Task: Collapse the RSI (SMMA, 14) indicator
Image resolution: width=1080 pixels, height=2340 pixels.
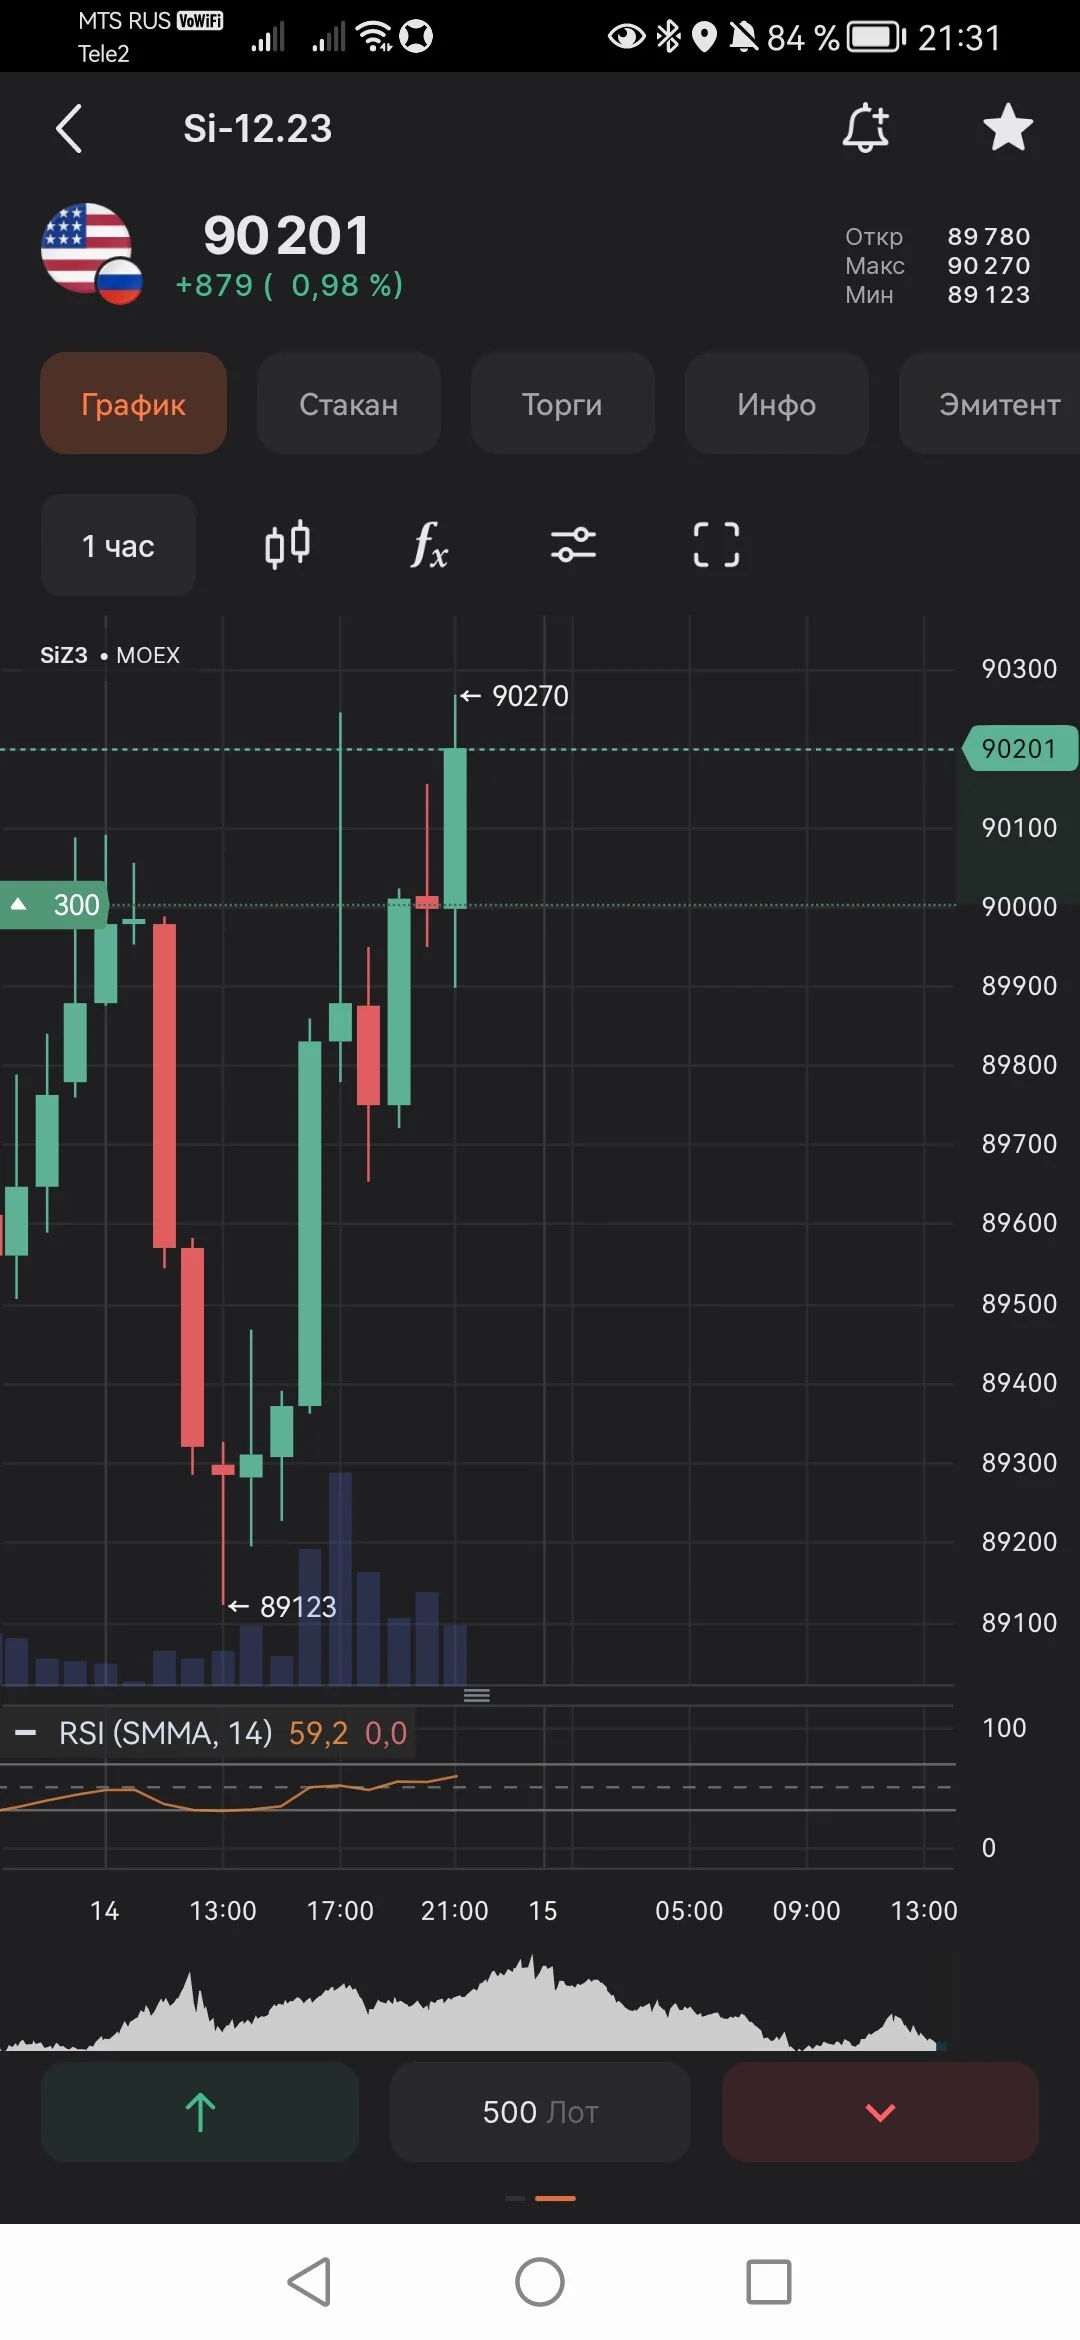Action: 26,1733
